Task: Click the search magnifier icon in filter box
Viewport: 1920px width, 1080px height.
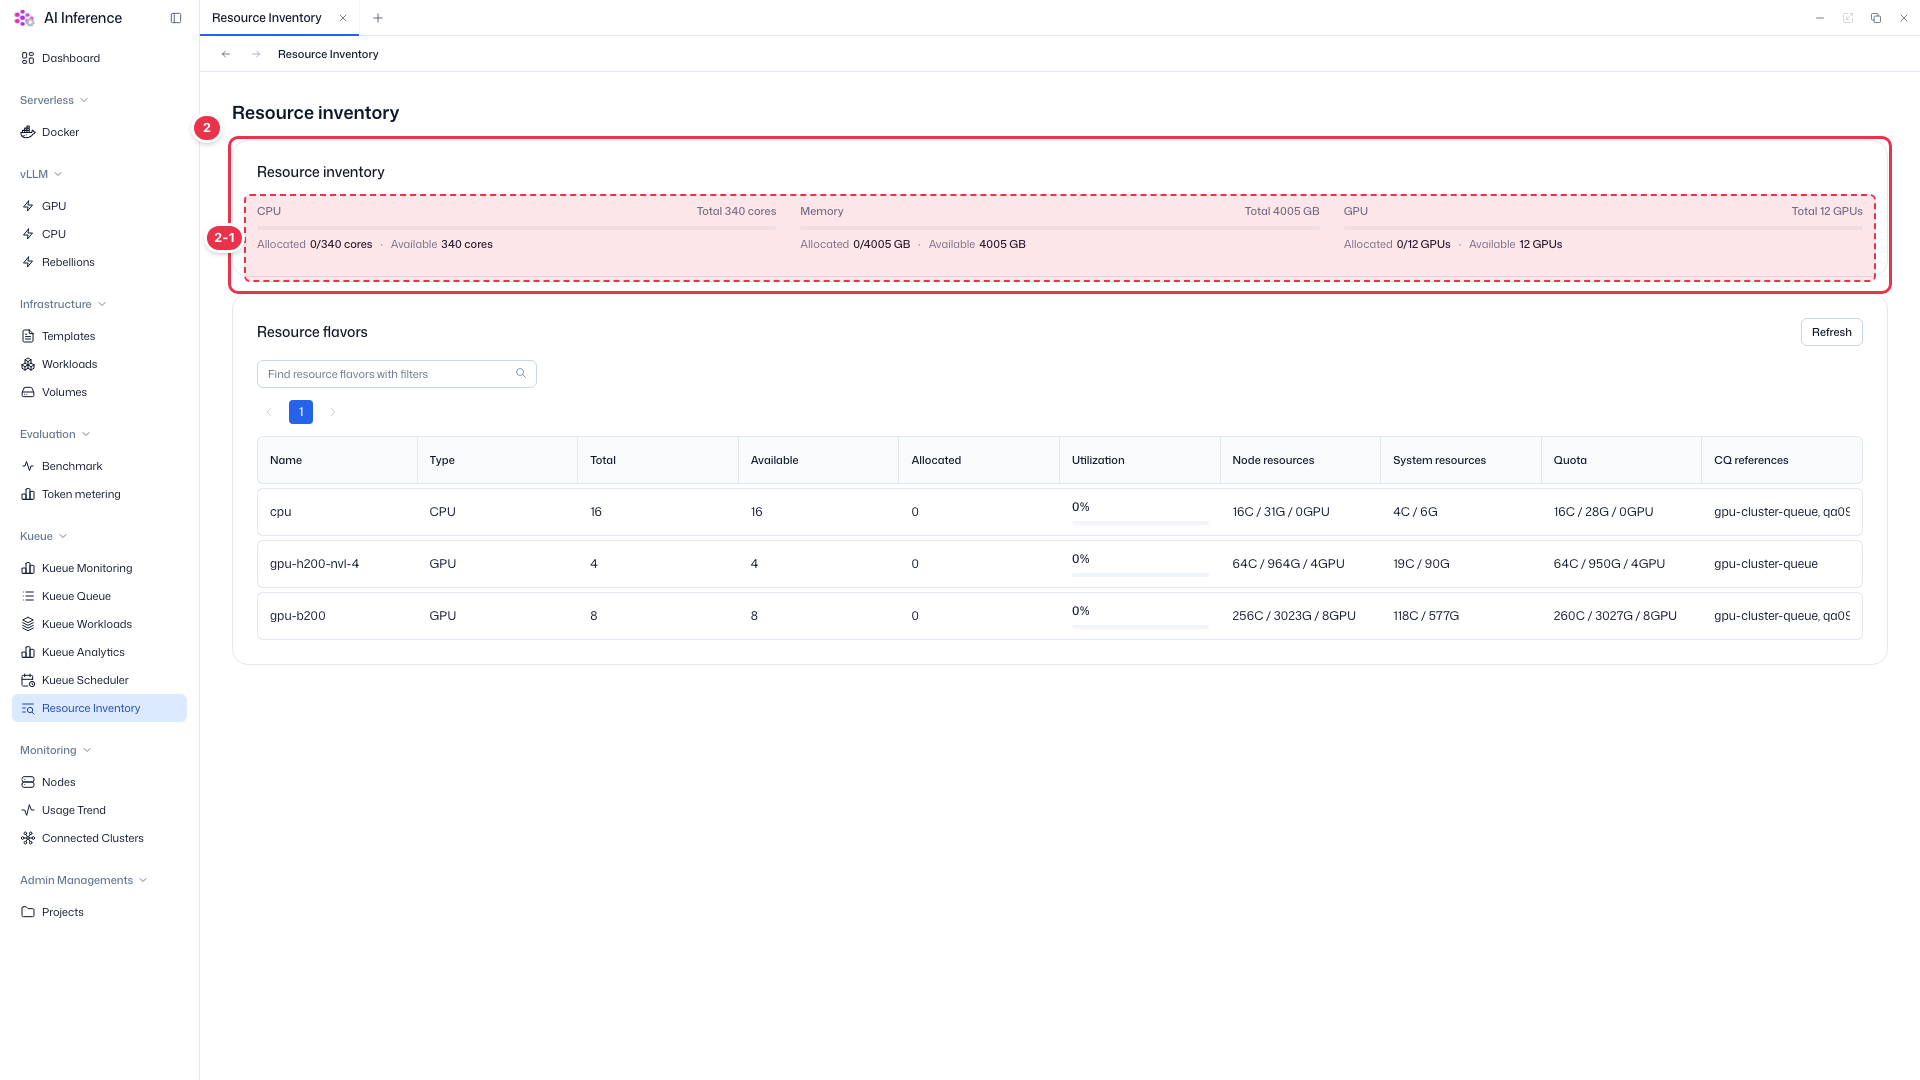Action: (x=521, y=374)
